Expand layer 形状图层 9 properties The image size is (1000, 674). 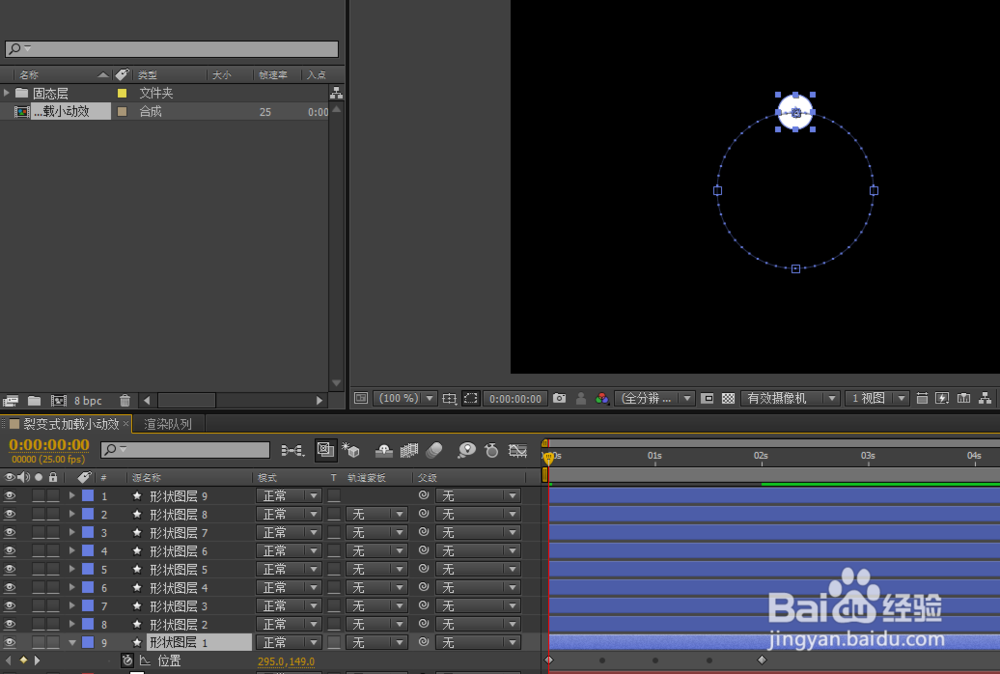point(72,495)
